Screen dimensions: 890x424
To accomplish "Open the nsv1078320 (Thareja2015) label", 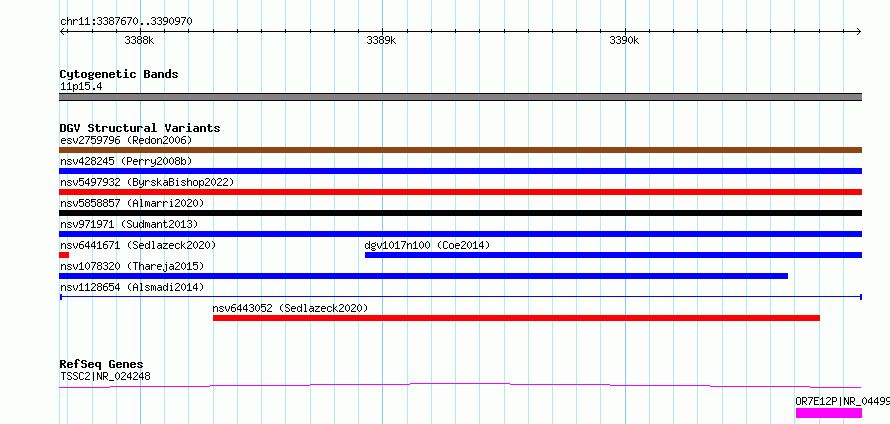I will pos(132,266).
